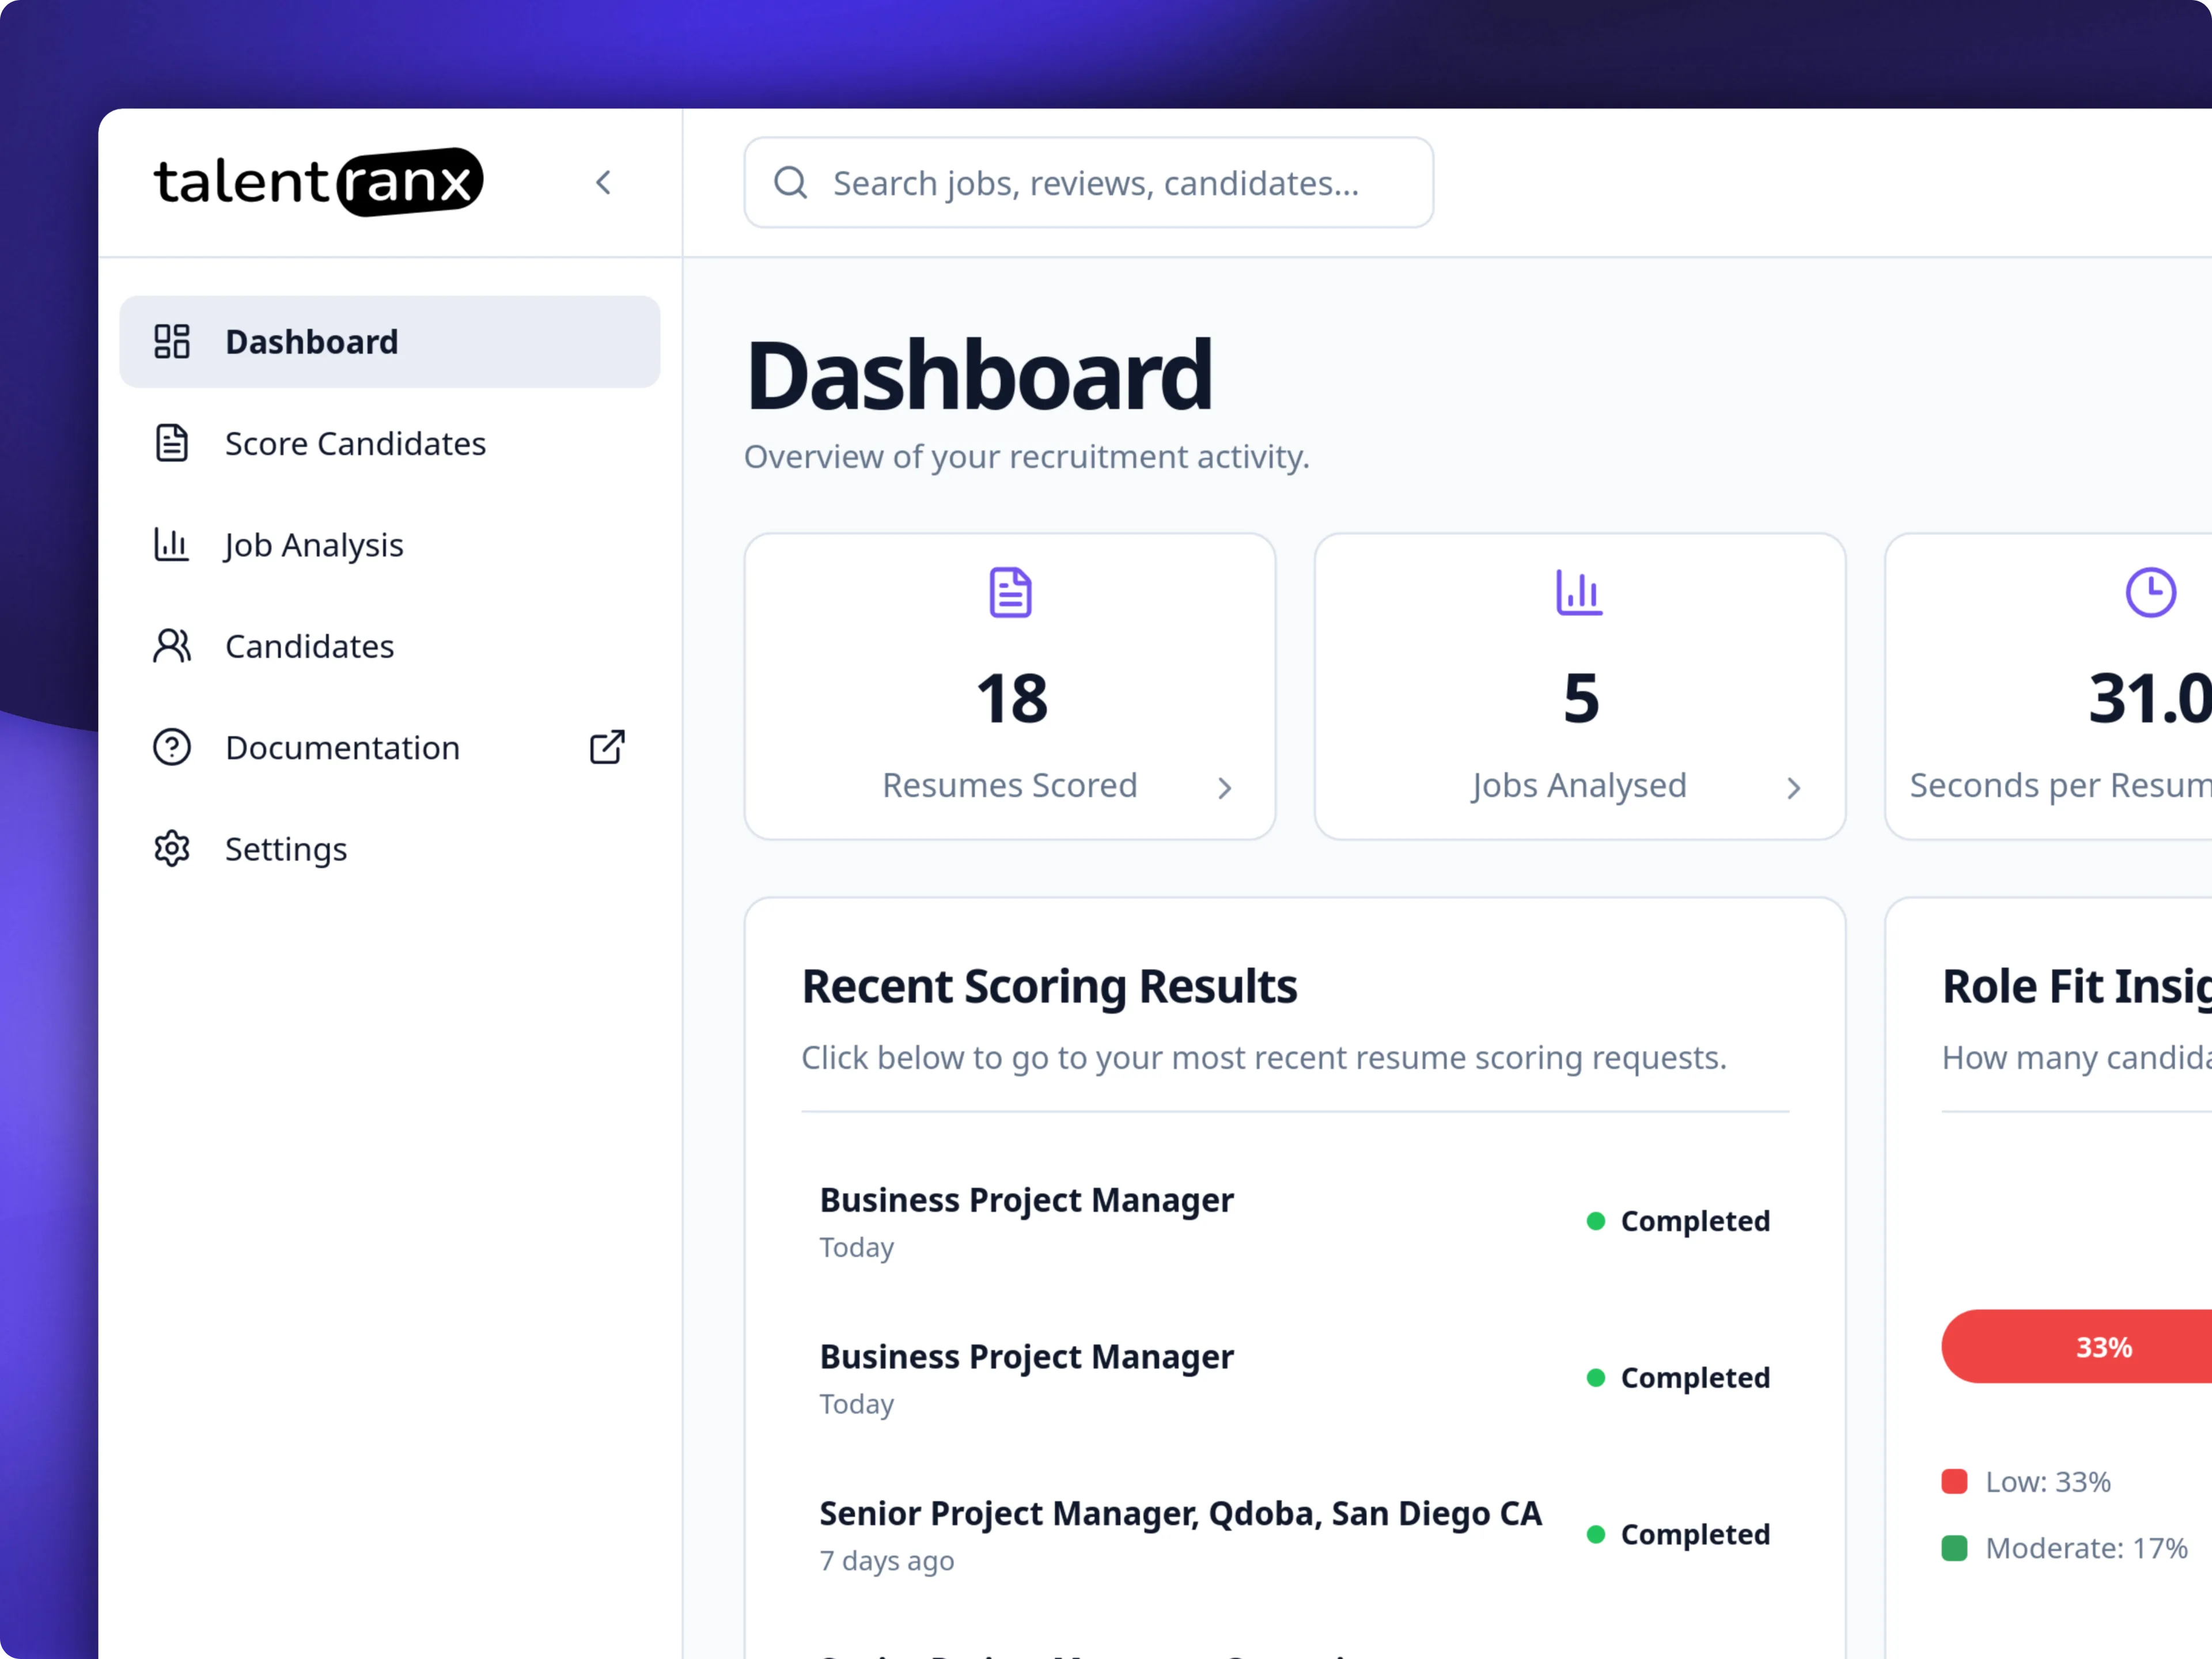Click the green Moderate: 17% legend swatch
Image resolution: width=2212 pixels, height=1659 pixels.
pos(1955,1549)
